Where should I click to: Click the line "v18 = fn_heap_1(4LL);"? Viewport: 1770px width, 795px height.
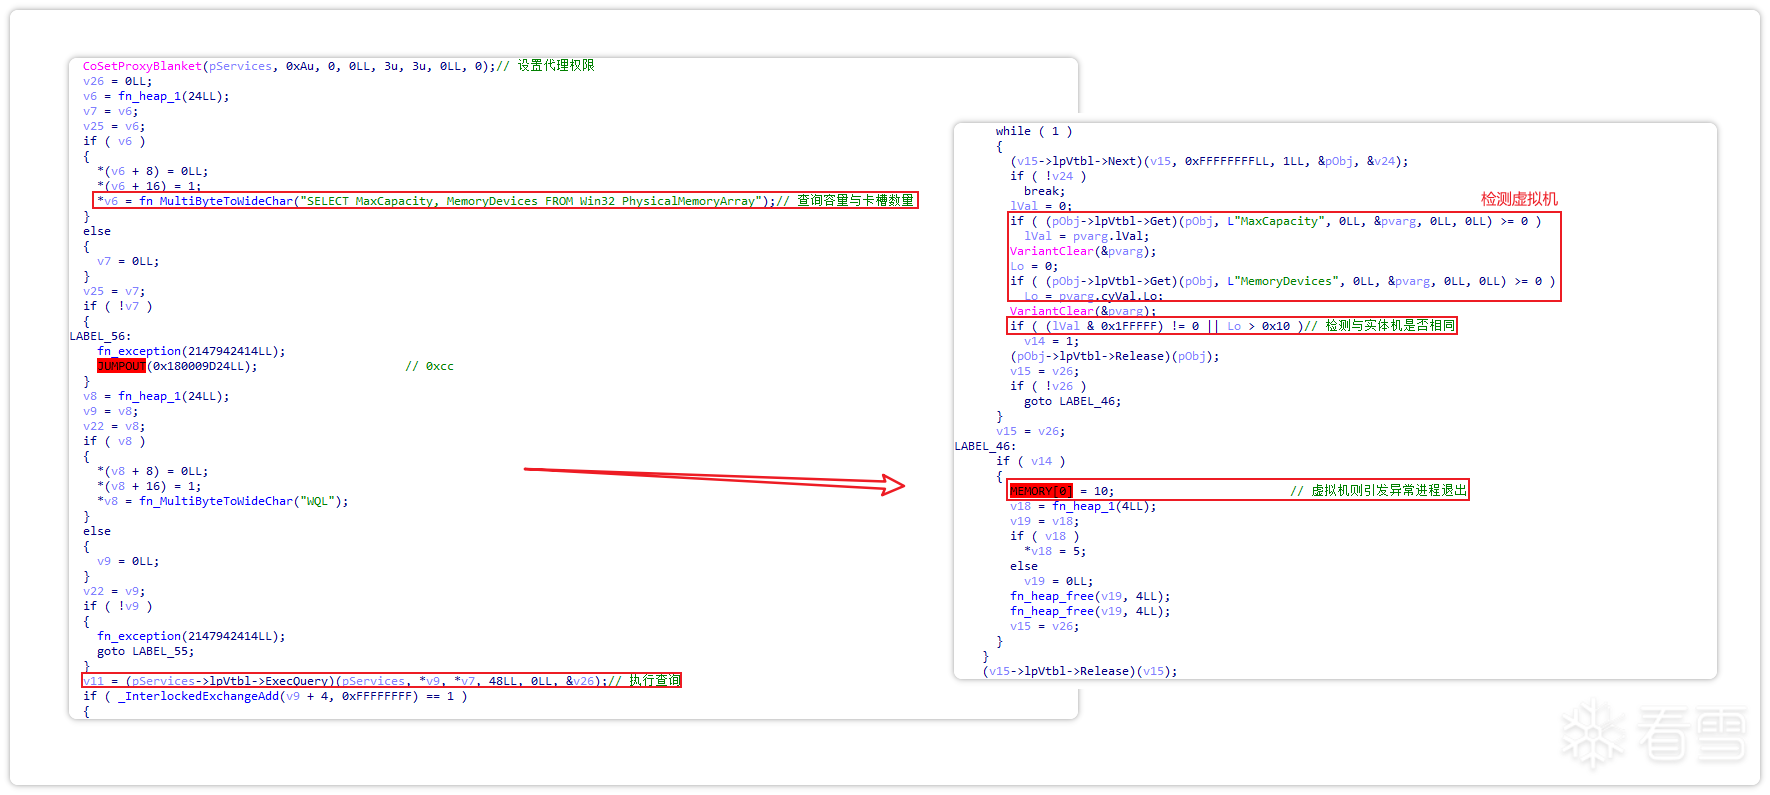[1083, 506]
